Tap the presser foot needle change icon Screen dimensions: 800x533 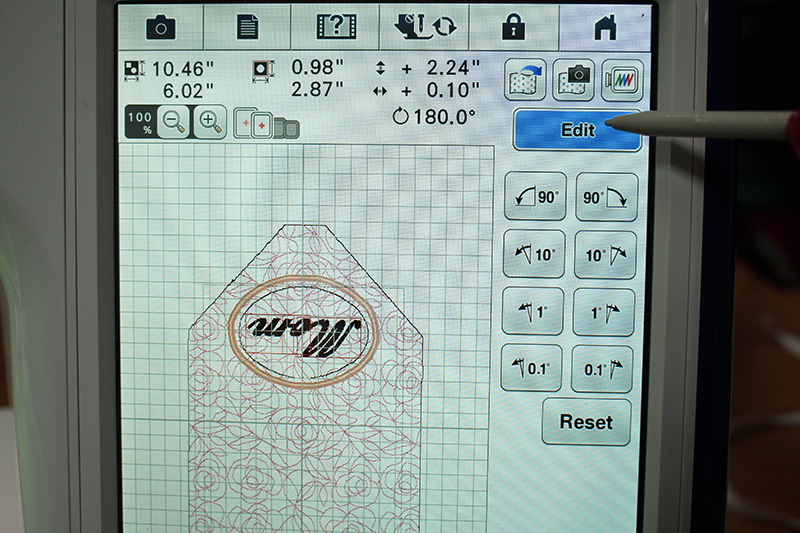424,27
